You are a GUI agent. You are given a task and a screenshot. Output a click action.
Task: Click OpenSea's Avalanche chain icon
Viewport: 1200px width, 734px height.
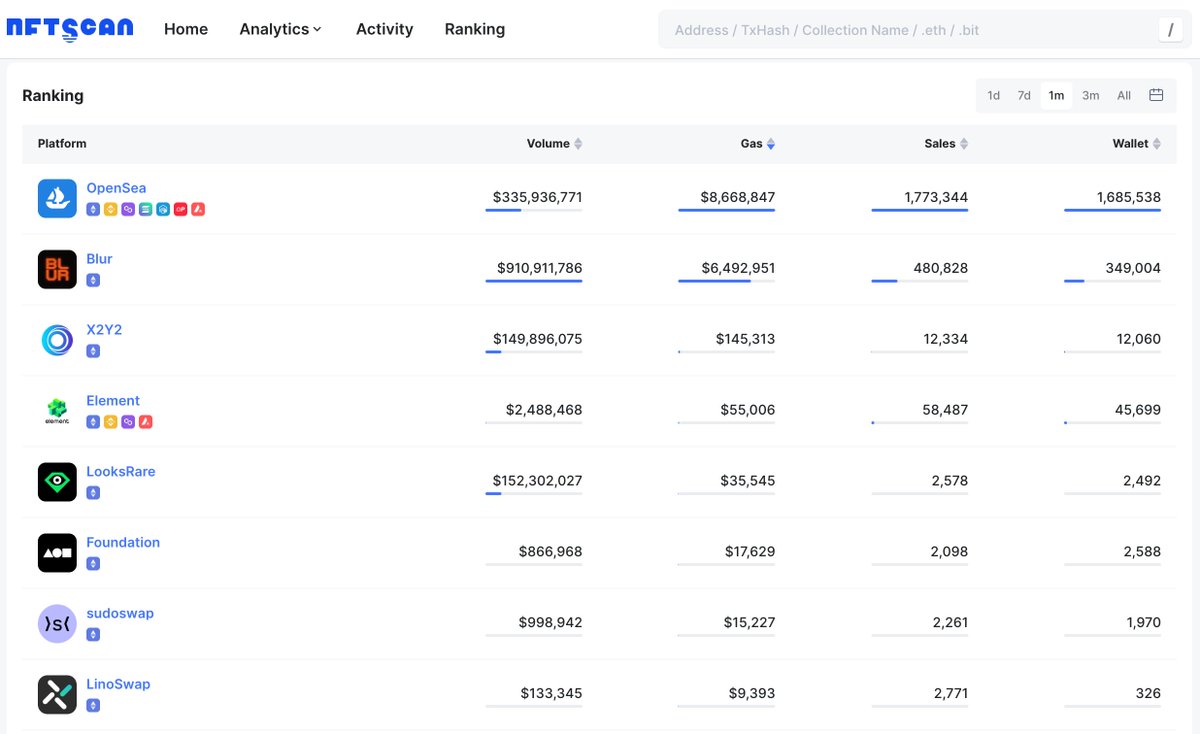click(x=198, y=209)
